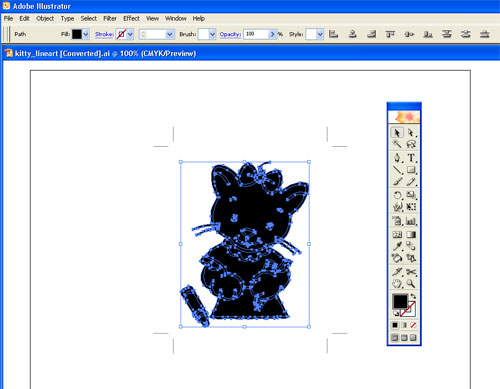Activate the Scissors tool
Viewport: 500px width, 389px height.
pyautogui.click(x=411, y=272)
